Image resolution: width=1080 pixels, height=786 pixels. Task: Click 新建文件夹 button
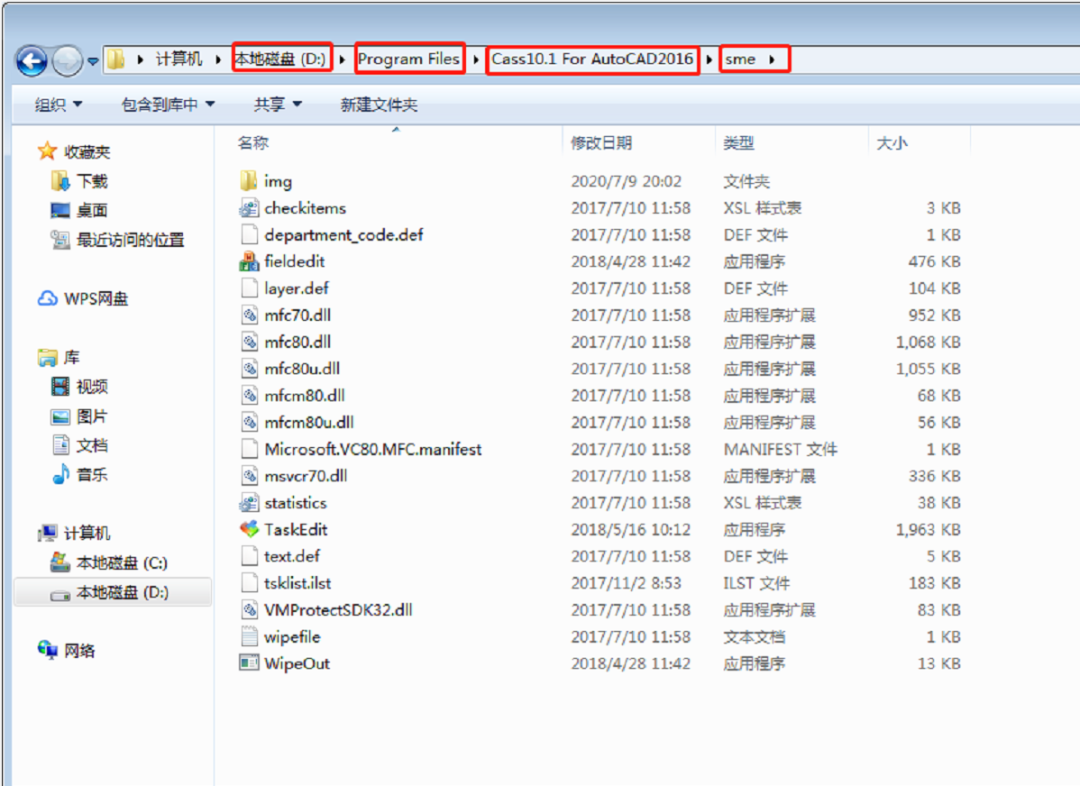tap(379, 105)
